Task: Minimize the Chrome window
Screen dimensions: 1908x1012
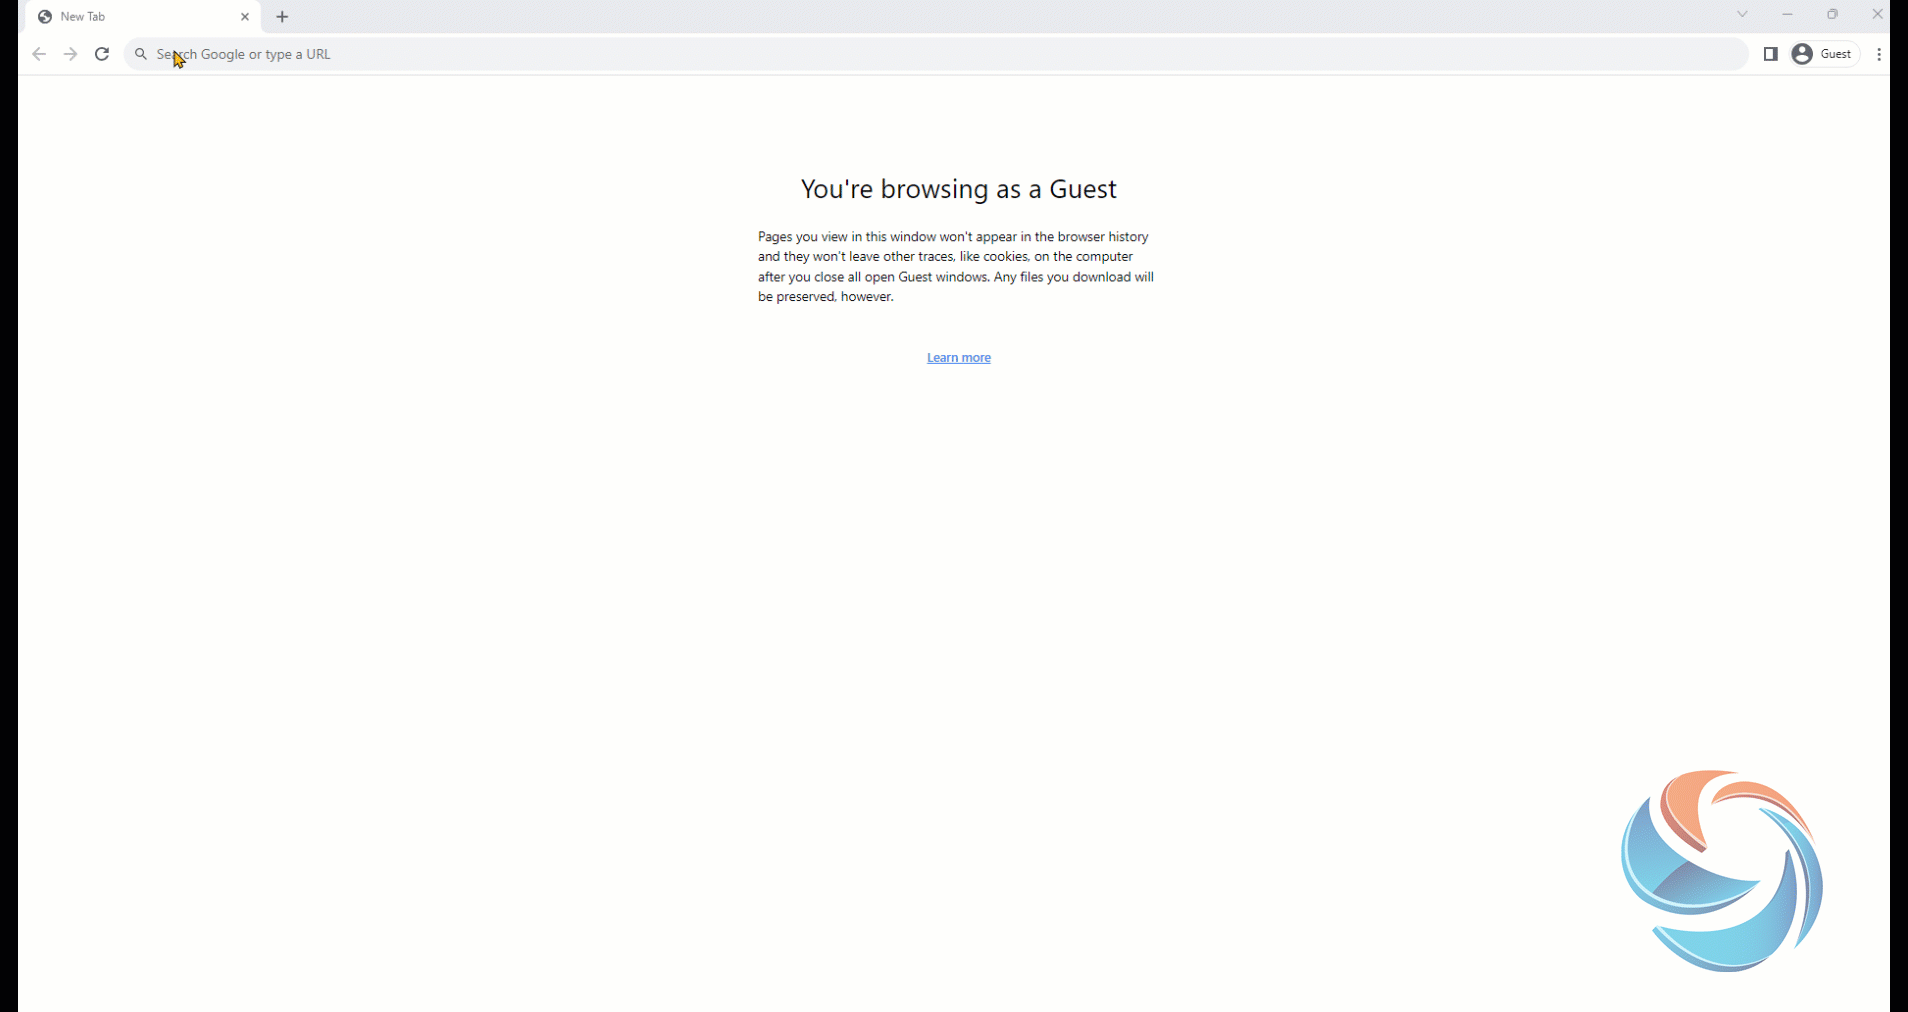Action: click(x=1787, y=14)
